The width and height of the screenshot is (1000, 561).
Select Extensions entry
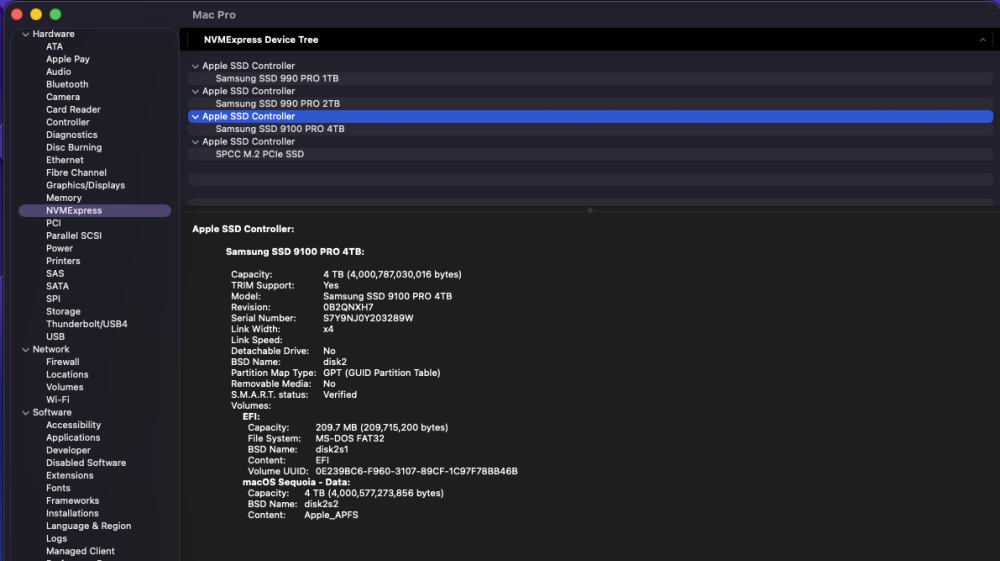pyautogui.click(x=70, y=476)
